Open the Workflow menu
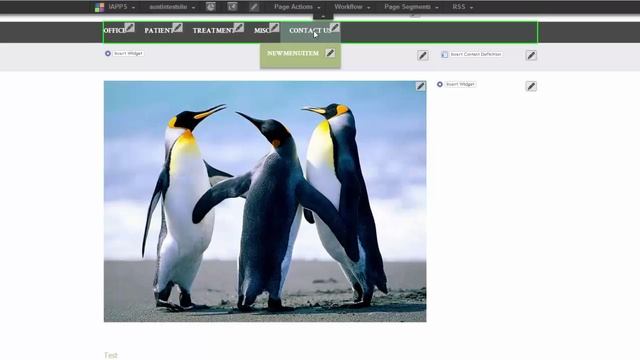 click(352, 7)
